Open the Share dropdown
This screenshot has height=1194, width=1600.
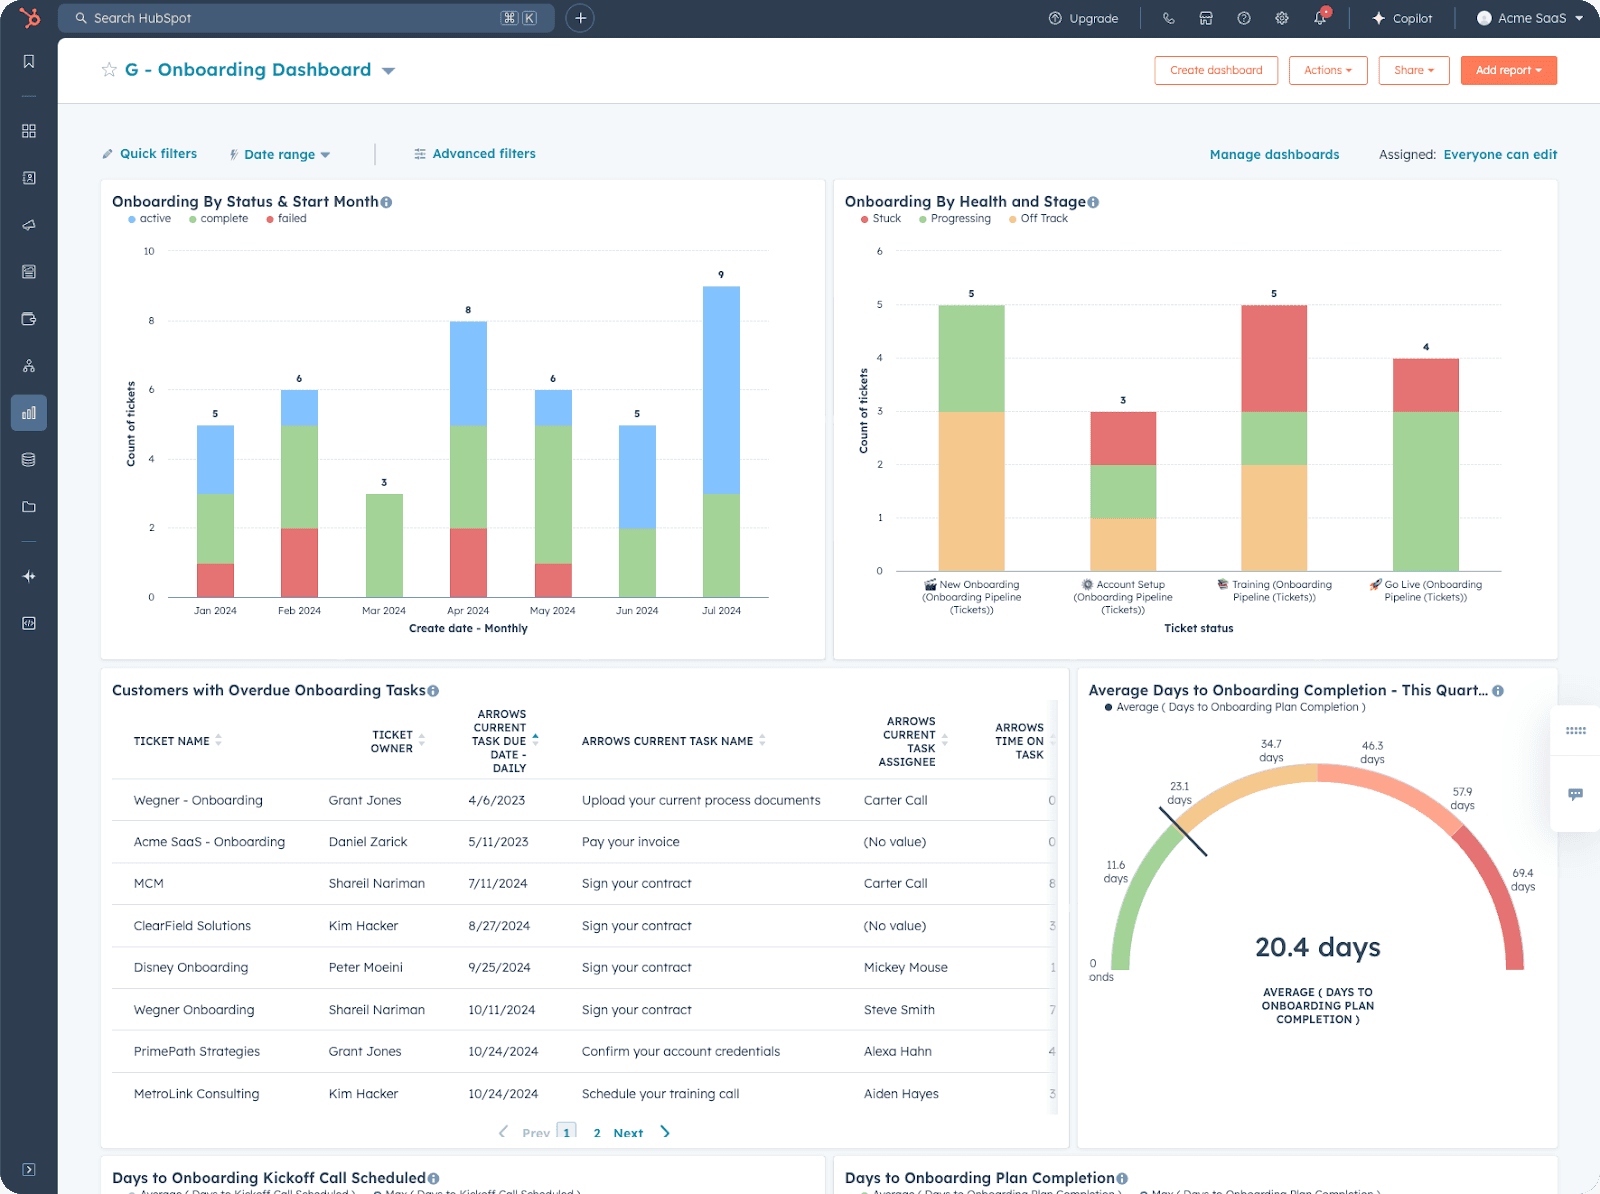[x=1414, y=70]
